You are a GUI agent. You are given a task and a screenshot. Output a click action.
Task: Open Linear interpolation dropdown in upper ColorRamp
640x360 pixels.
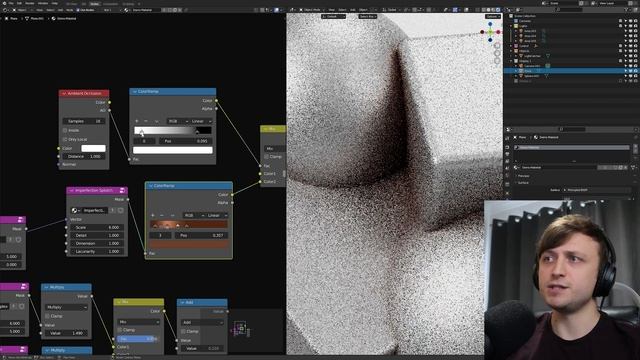coord(201,121)
